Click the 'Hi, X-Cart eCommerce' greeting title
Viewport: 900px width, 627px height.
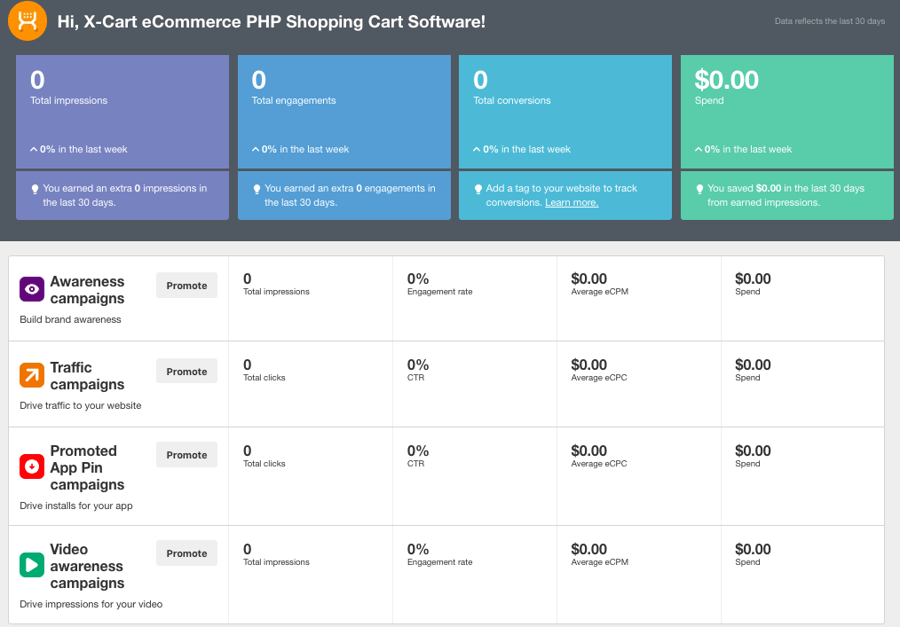click(271, 22)
